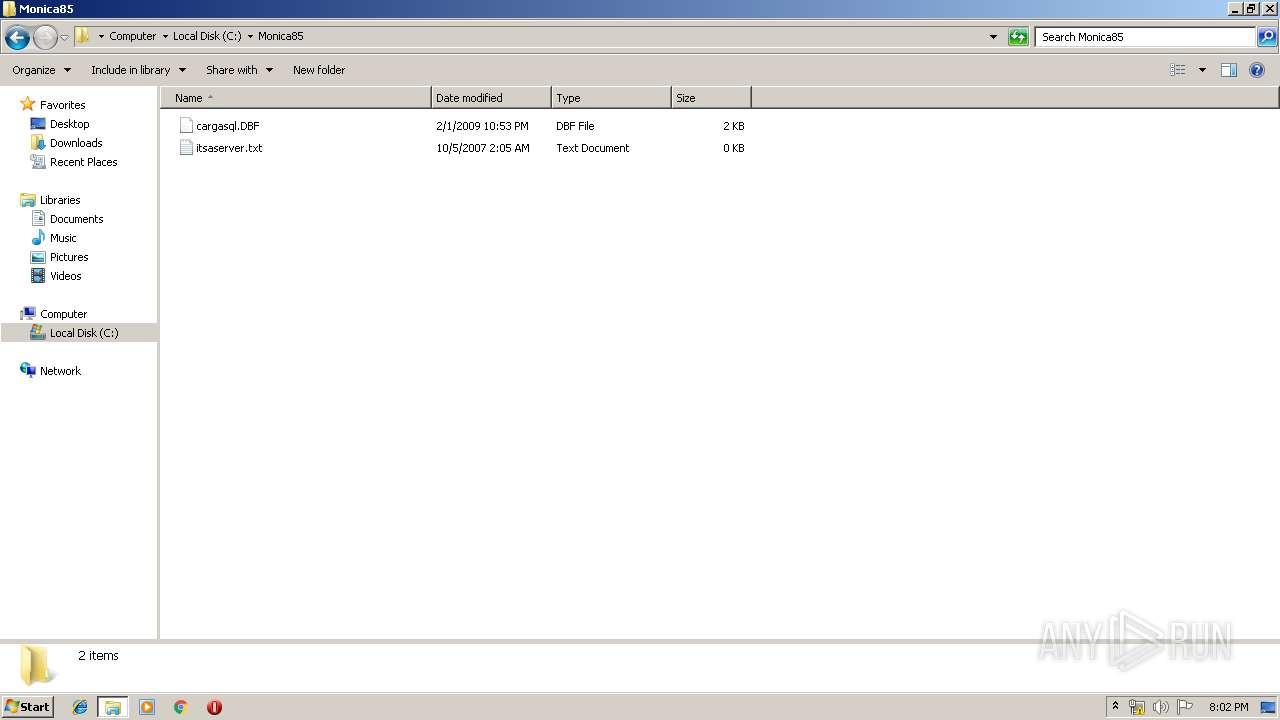Click the network tray icon

tap(1137, 707)
